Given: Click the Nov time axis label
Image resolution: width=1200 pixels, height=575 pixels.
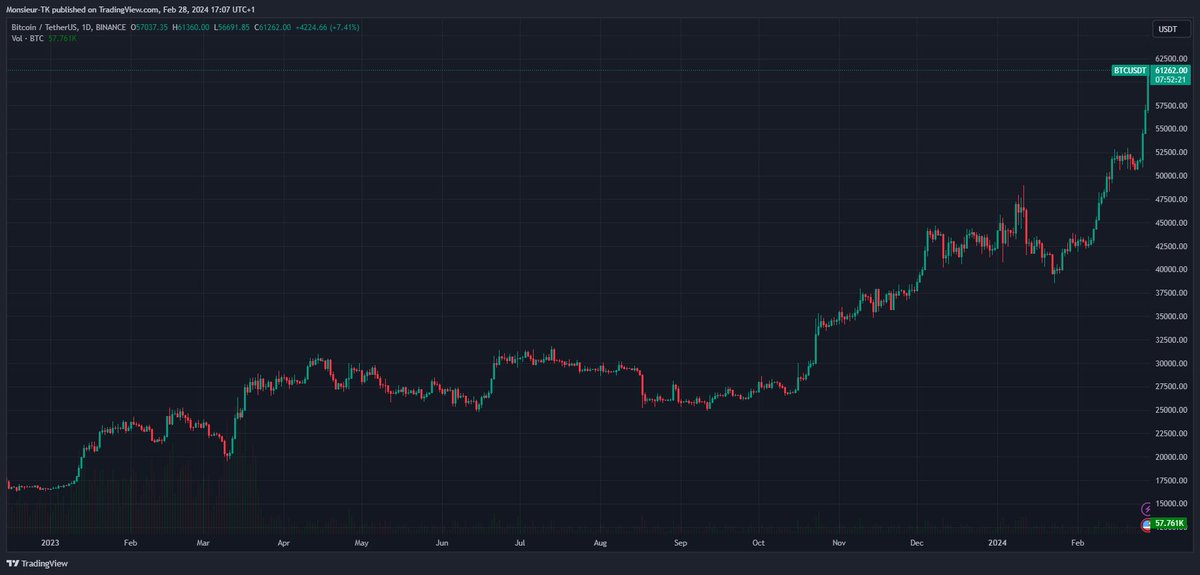Looking at the screenshot, I should tap(839, 541).
